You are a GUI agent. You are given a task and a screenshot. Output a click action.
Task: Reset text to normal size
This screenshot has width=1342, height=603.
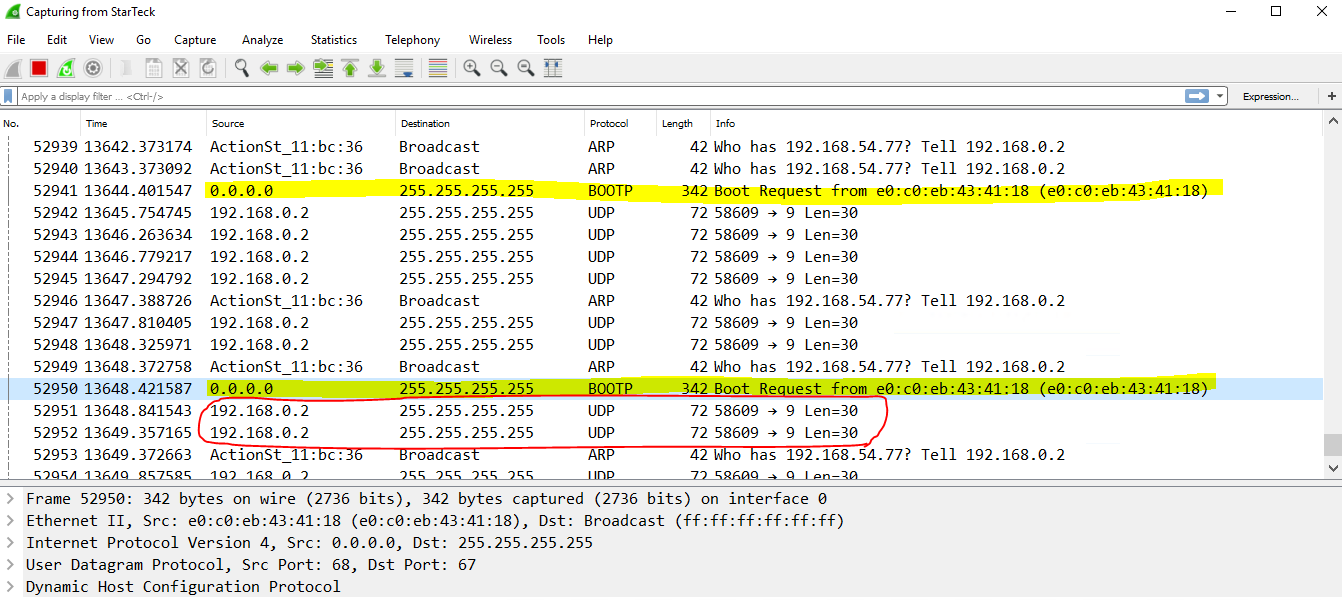(526, 68)
